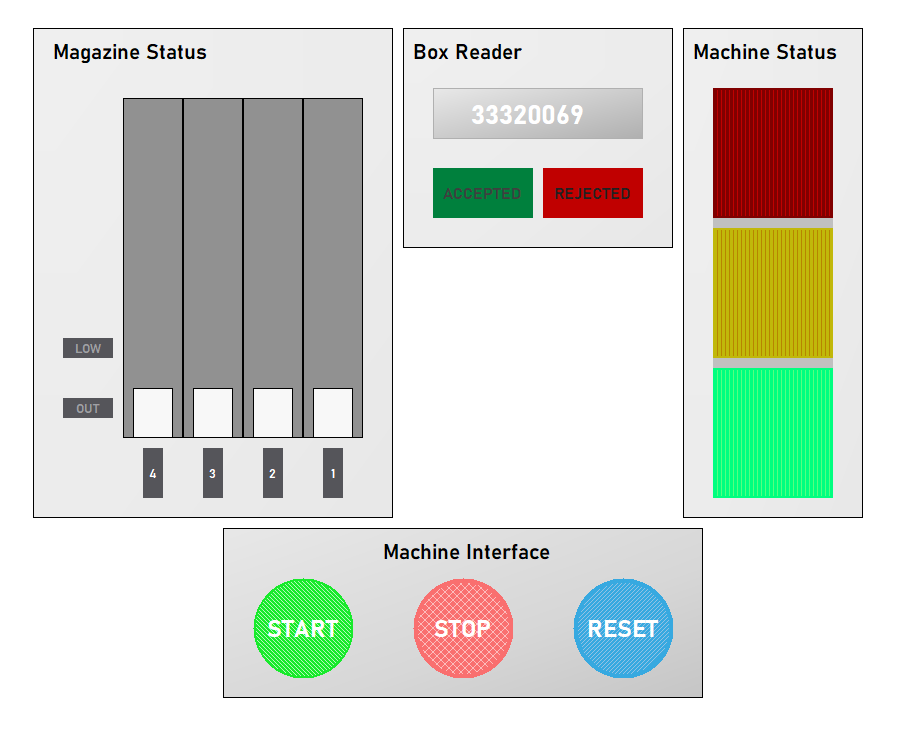
Task: Toggle the ACCEPTED indicator
Action: [483, 192]
